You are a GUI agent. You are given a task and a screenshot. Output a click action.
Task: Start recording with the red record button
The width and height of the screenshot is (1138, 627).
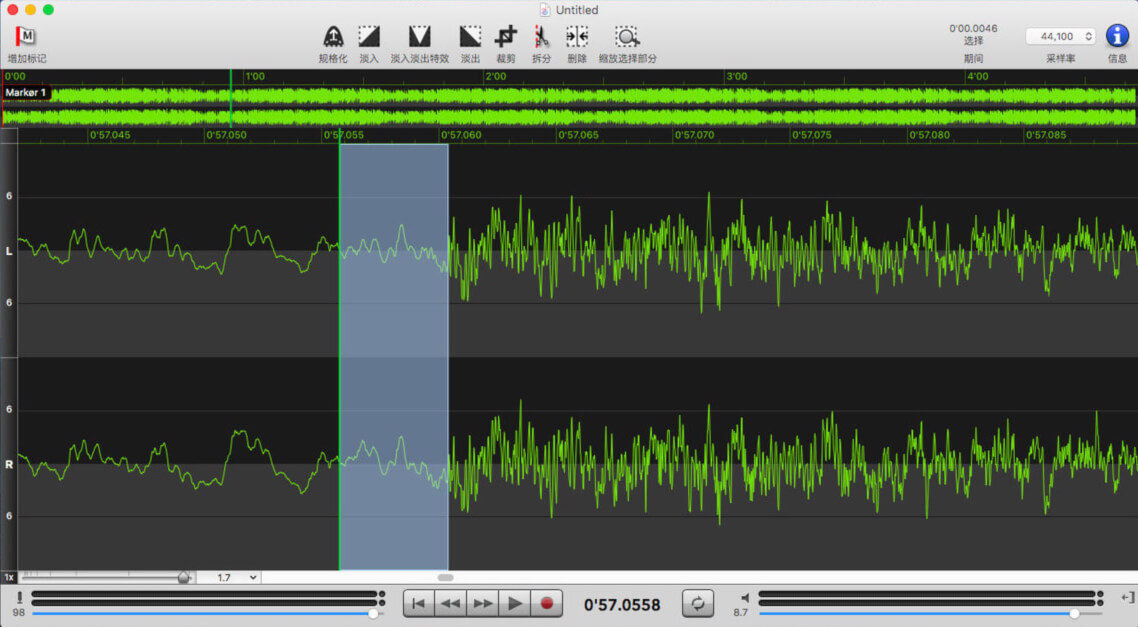click(547, 604)
